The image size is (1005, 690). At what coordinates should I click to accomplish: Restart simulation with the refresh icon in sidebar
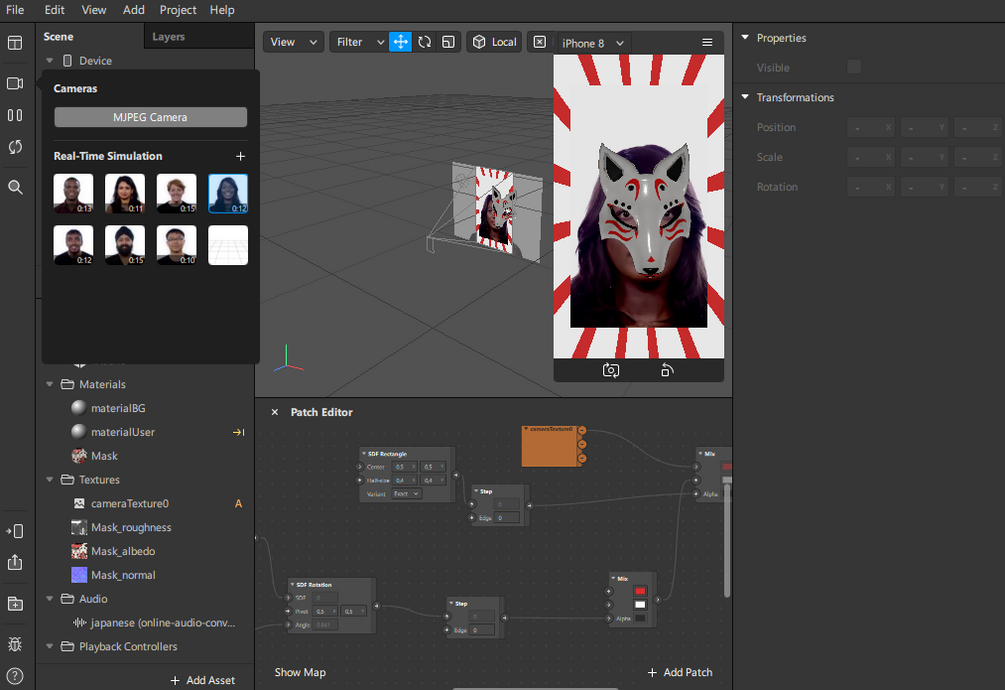(x=15, y=147)
